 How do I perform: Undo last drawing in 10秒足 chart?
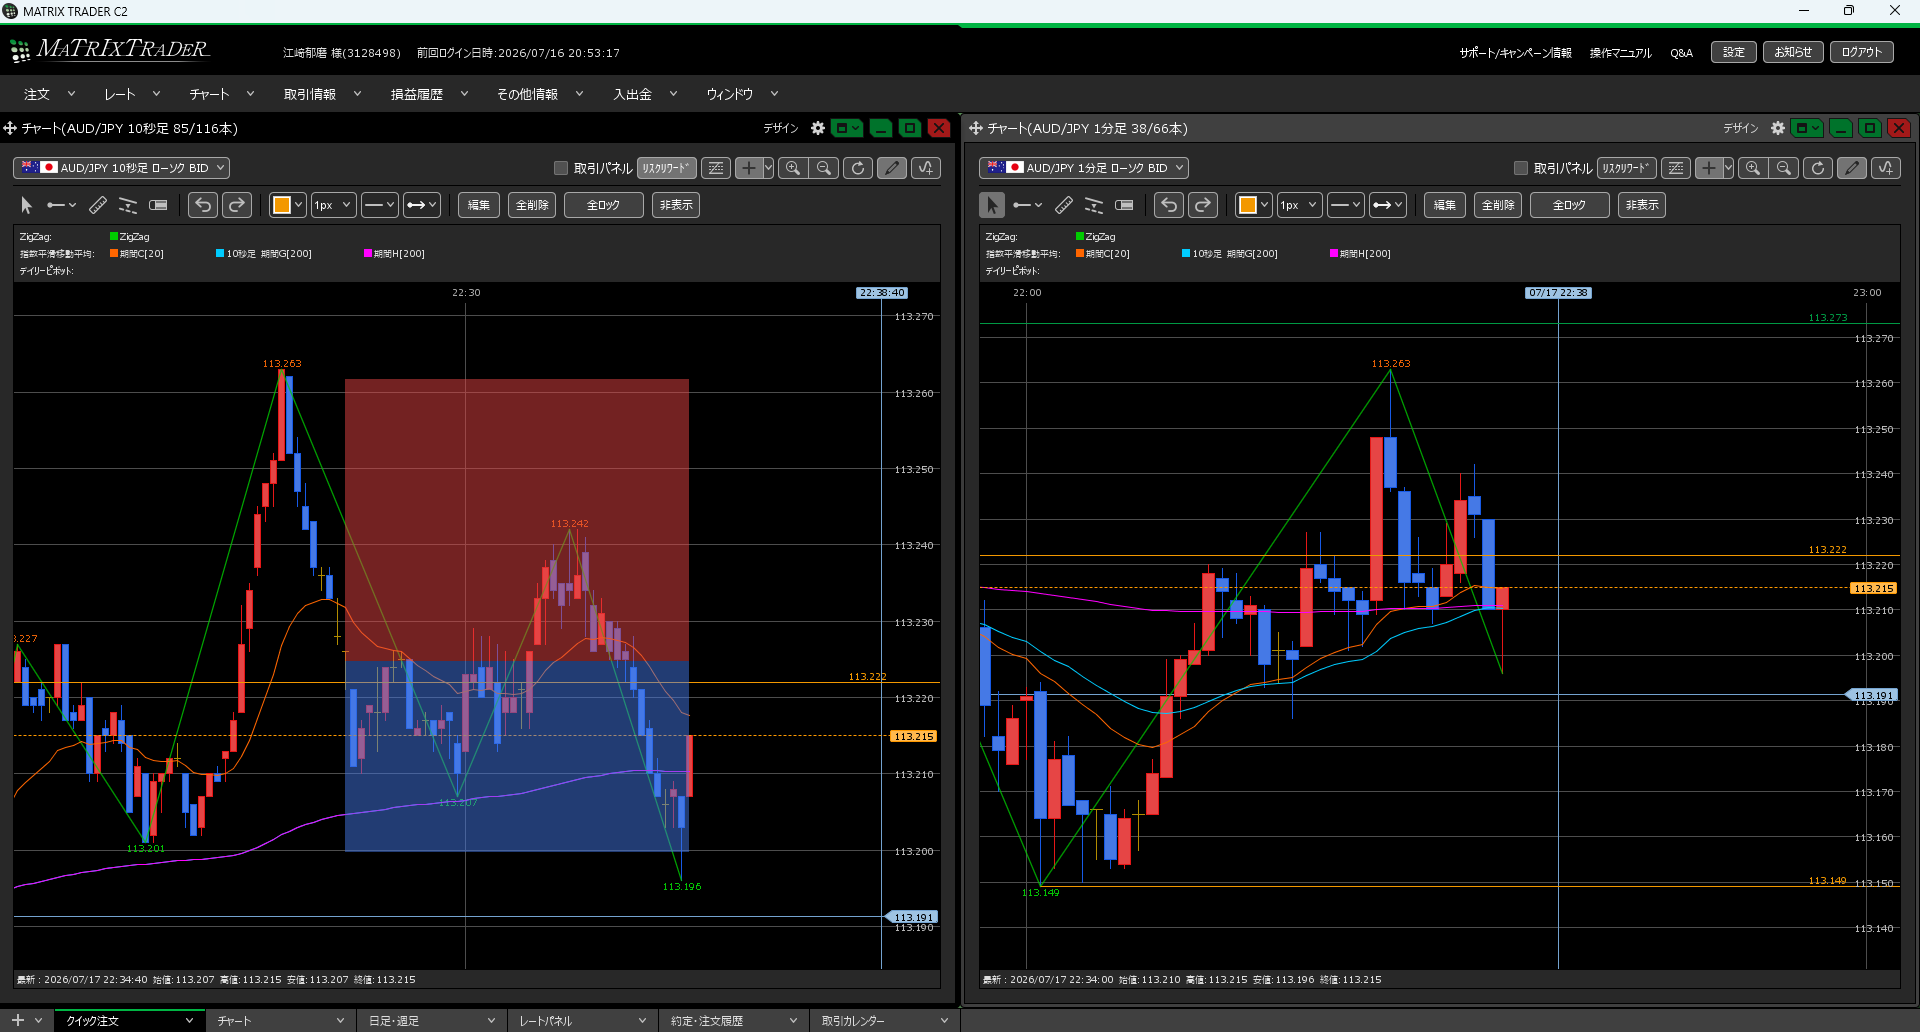203,205
